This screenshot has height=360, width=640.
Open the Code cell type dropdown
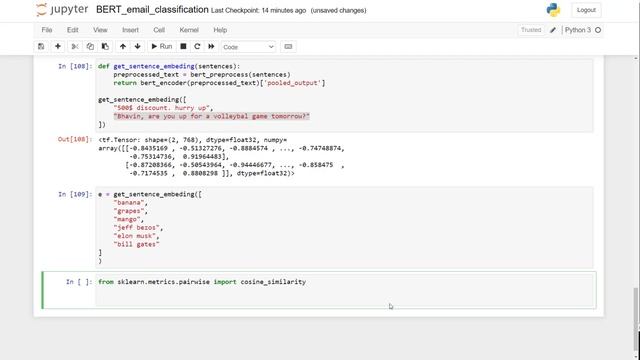[x=248, y=47]
